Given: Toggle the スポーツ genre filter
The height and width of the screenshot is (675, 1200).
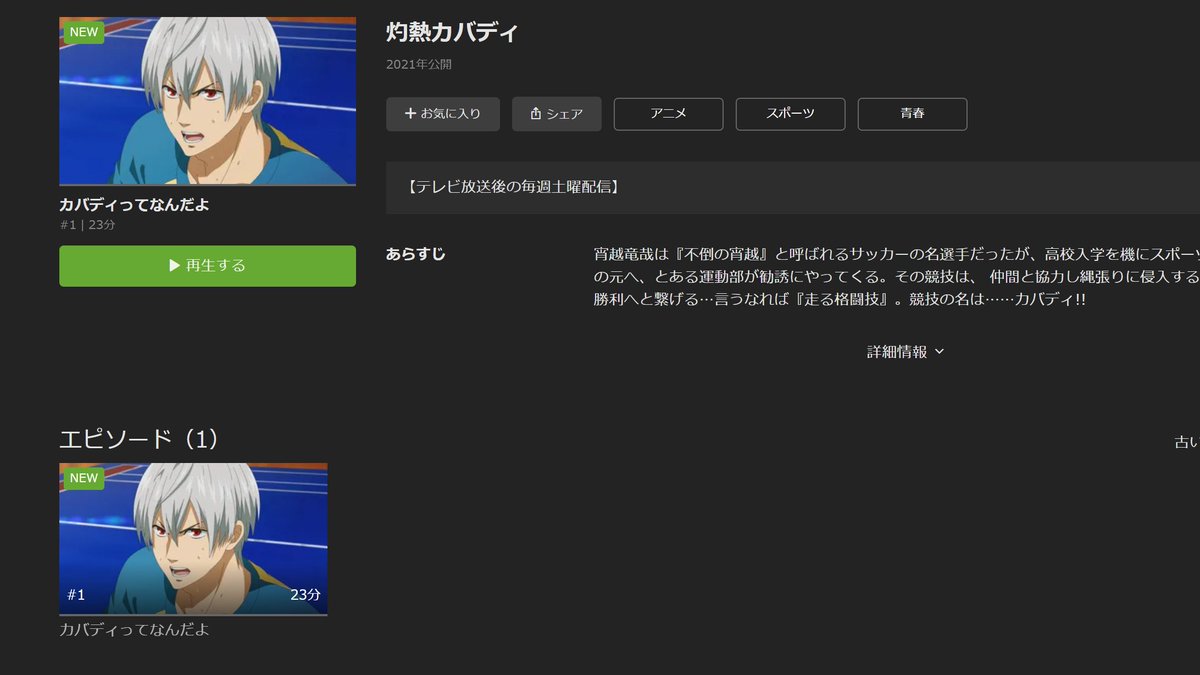Looking at the screenshot, I should [790, 114].
